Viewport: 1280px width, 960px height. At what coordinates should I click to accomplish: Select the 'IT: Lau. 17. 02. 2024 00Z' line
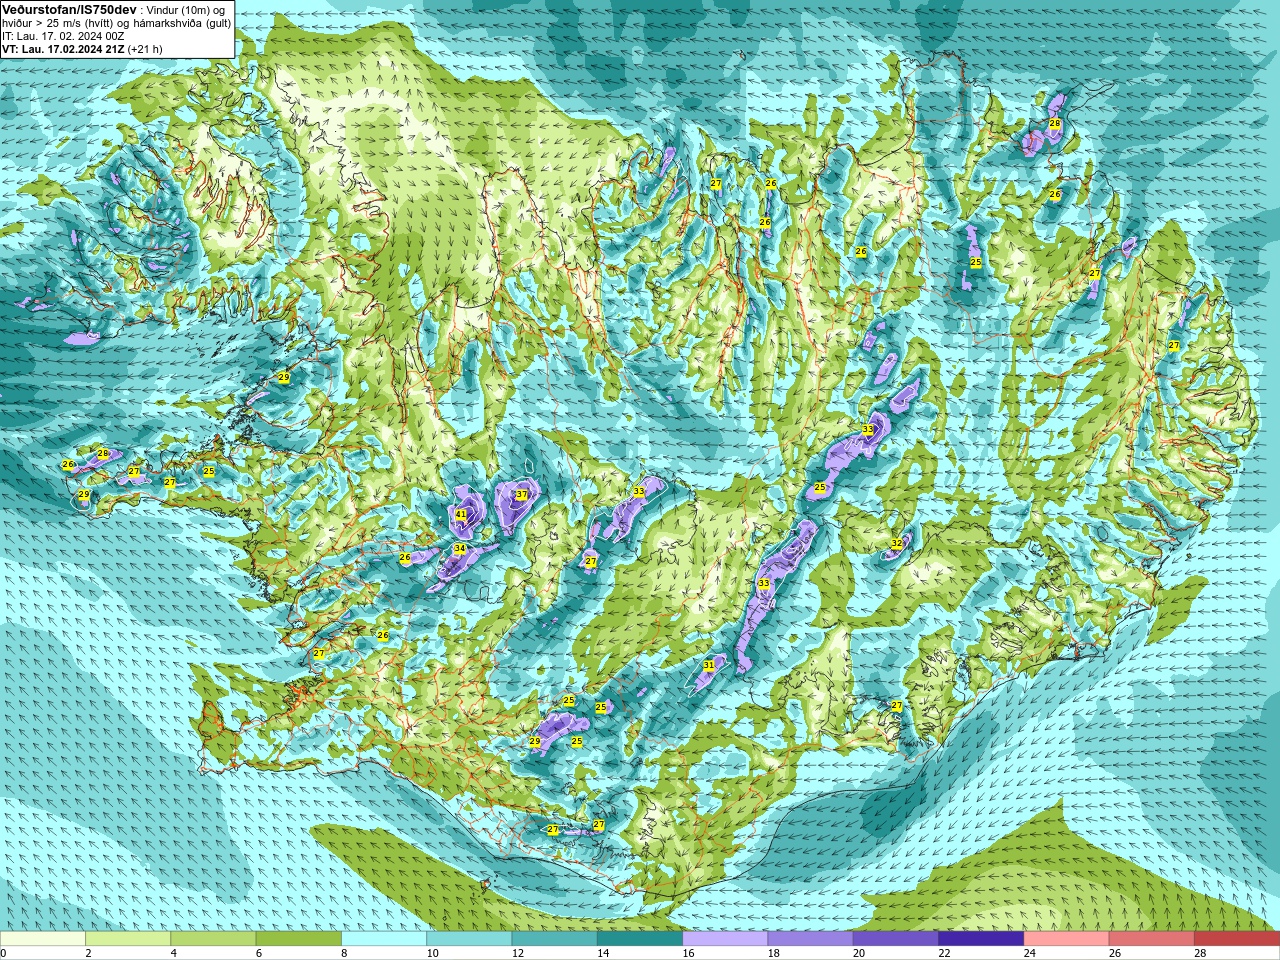tap(63, 36)
